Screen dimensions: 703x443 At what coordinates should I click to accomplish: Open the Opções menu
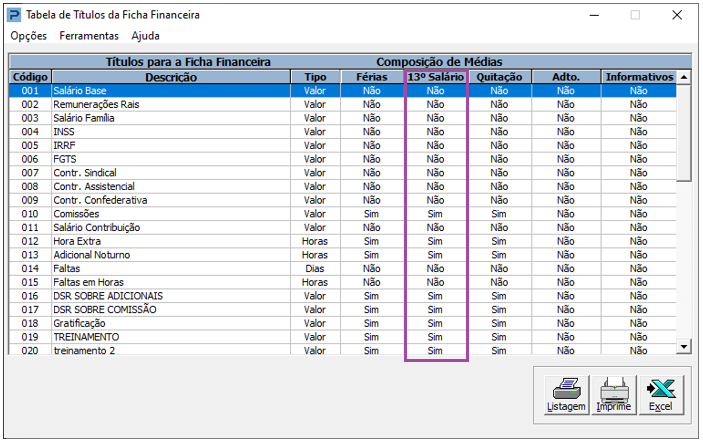click(29, 36)
